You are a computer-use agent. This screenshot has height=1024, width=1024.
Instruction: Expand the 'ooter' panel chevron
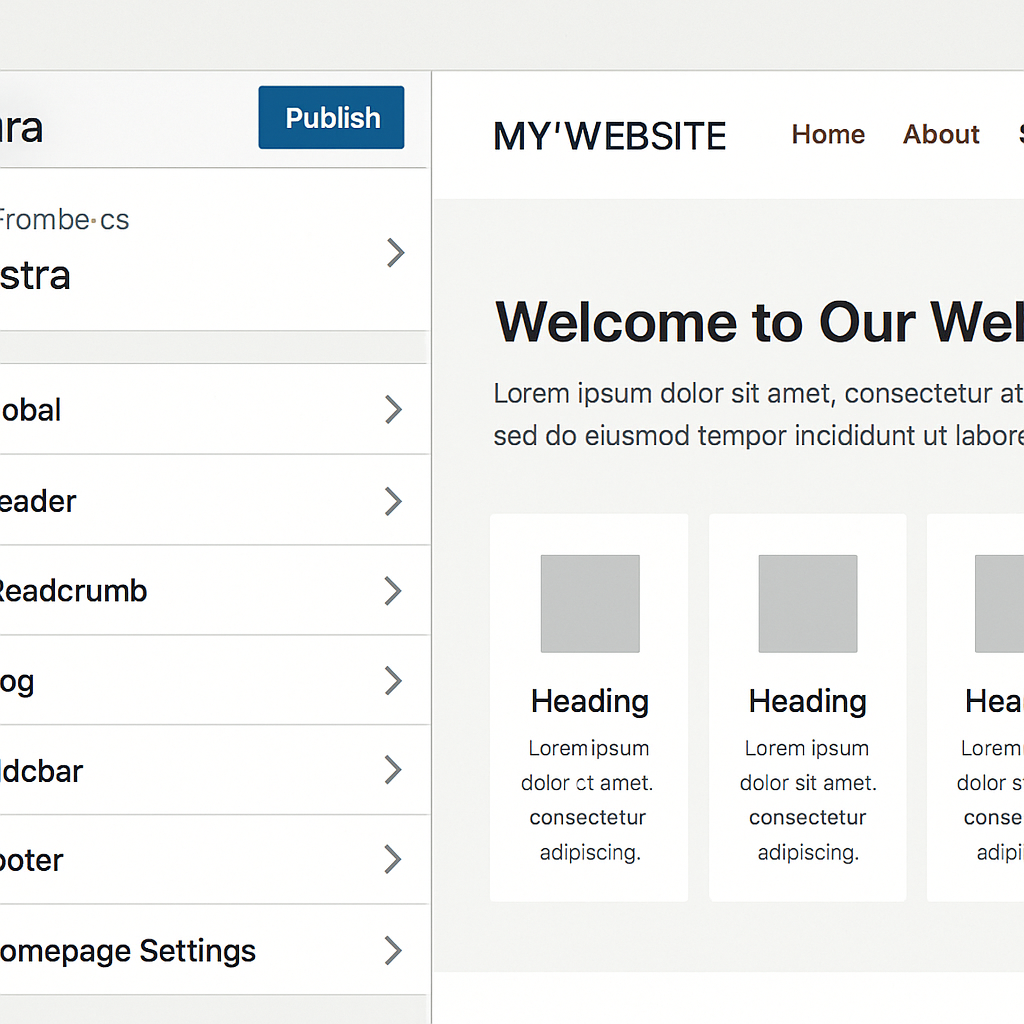tap(393, 859)
